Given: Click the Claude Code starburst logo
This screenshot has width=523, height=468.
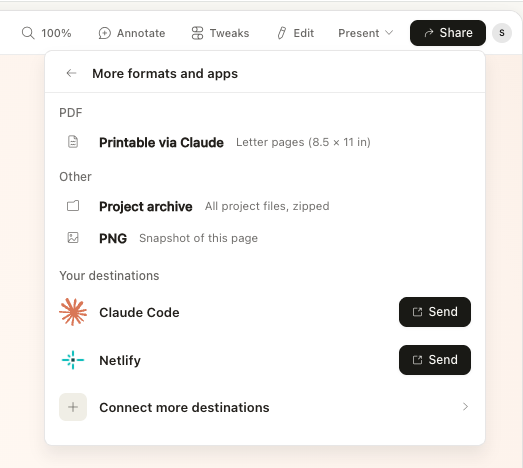Looking at the screenshot, I should click(x=73, y=312).
